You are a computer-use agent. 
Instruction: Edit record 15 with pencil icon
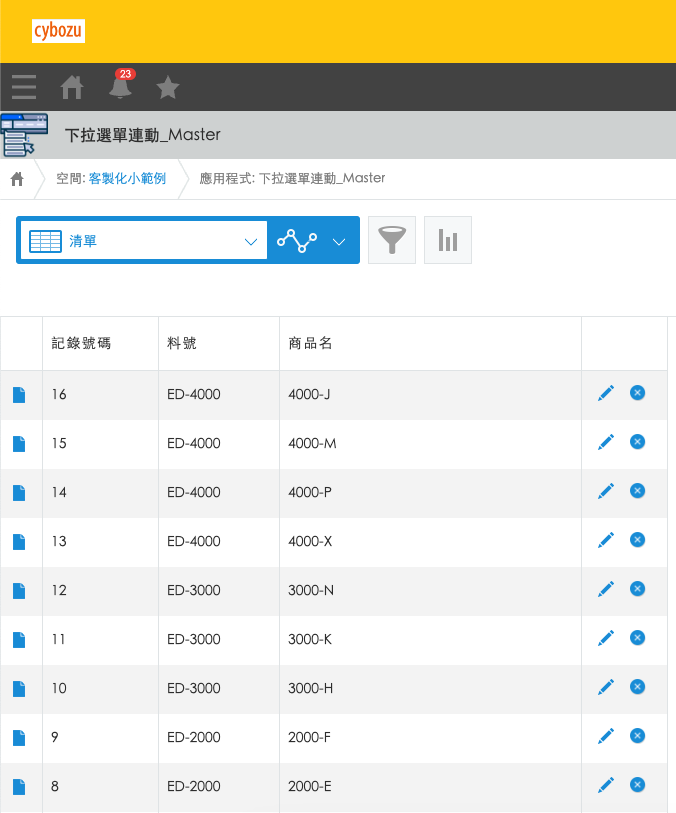coord(605,442)
